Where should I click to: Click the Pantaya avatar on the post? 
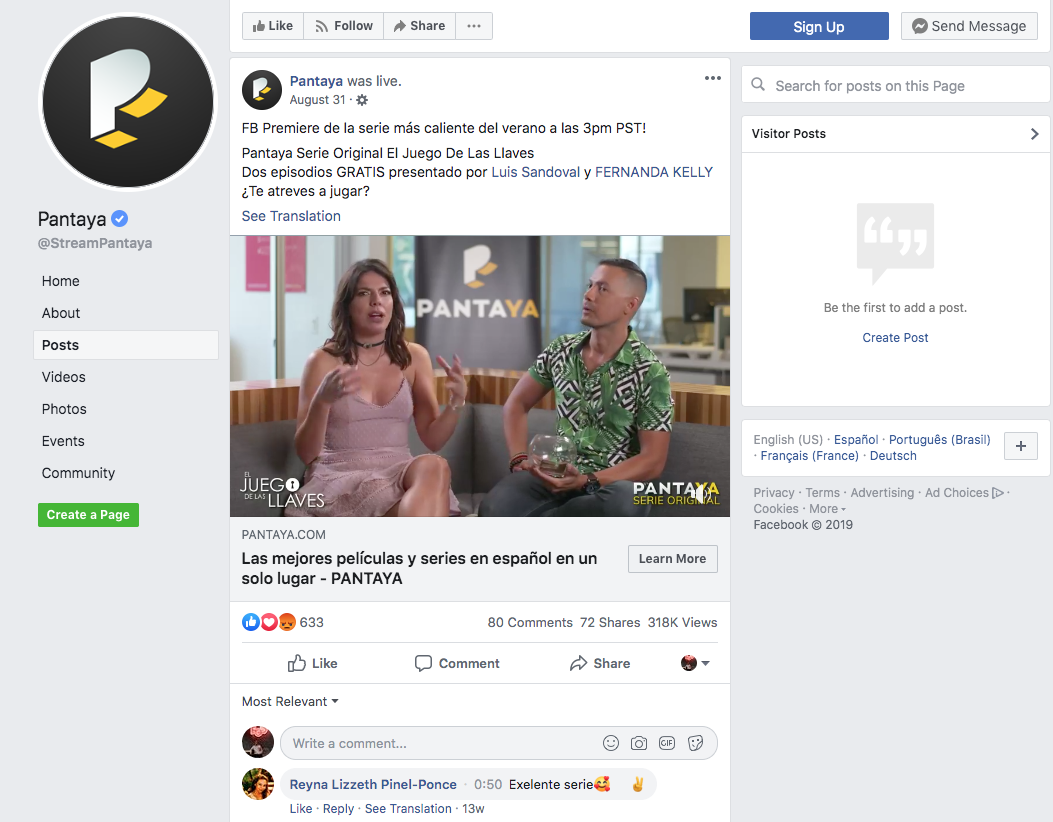tap(262, 90)
